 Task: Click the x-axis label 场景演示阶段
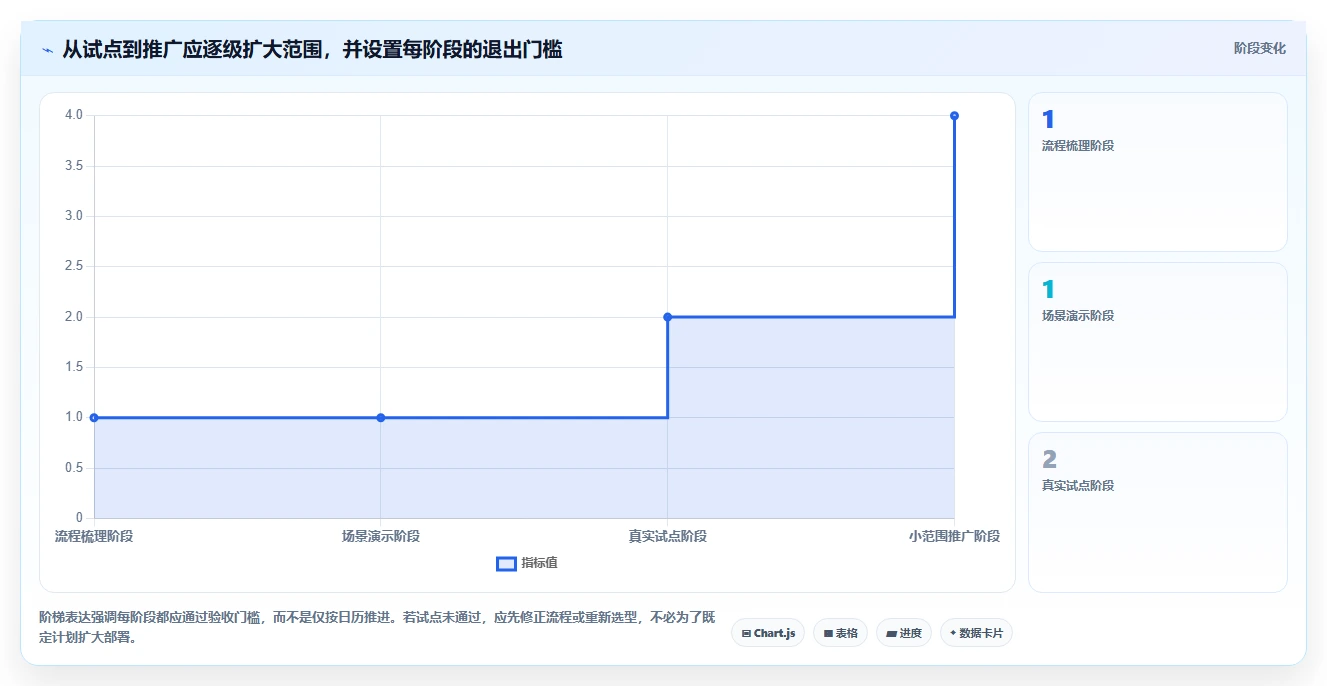(381, 536)
